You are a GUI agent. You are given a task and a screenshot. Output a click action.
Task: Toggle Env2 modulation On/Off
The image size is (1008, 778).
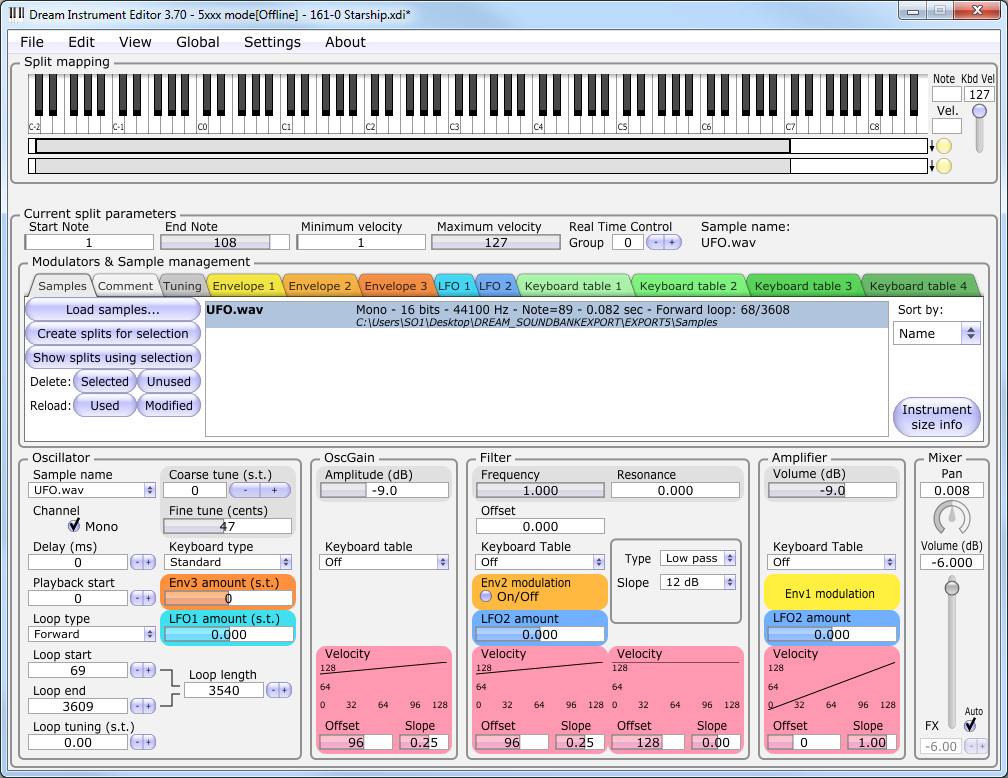click(x=486, y=596)
